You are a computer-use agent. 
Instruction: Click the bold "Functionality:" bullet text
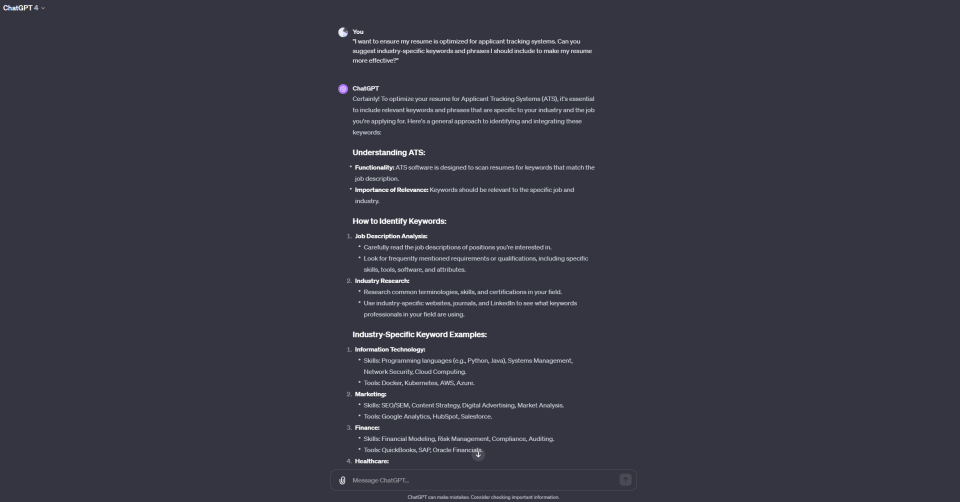(x=374, y=168)
